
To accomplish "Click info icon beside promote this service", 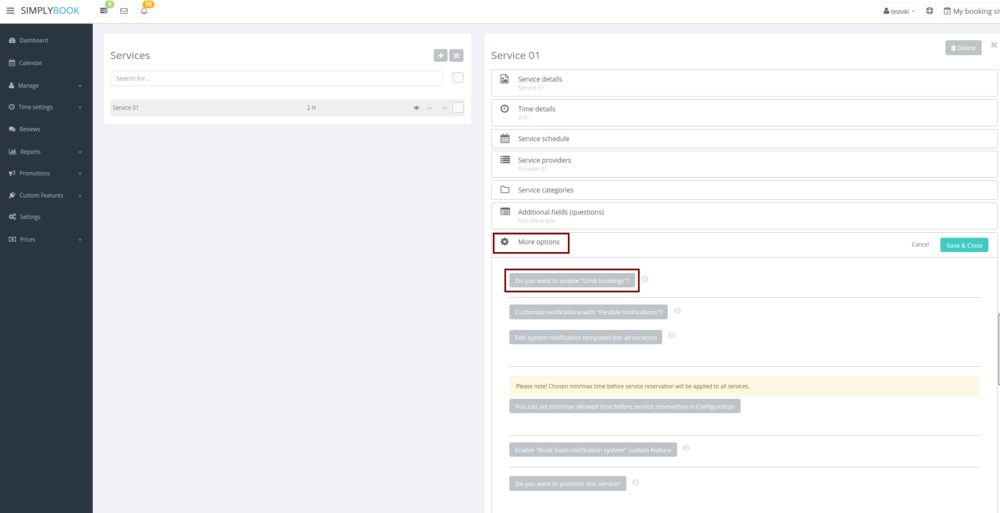I will tap(636, 482).
